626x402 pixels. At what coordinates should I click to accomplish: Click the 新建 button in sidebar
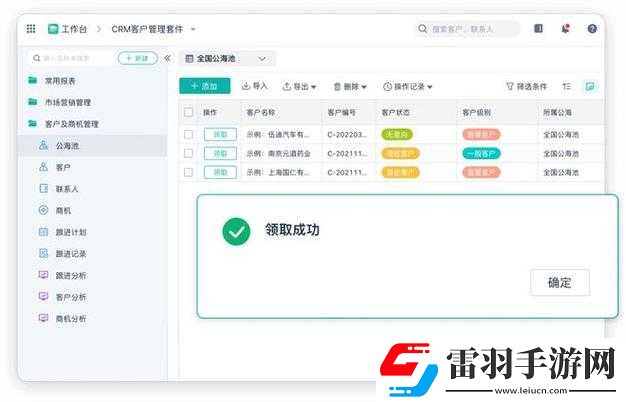(x=137, y=58)
